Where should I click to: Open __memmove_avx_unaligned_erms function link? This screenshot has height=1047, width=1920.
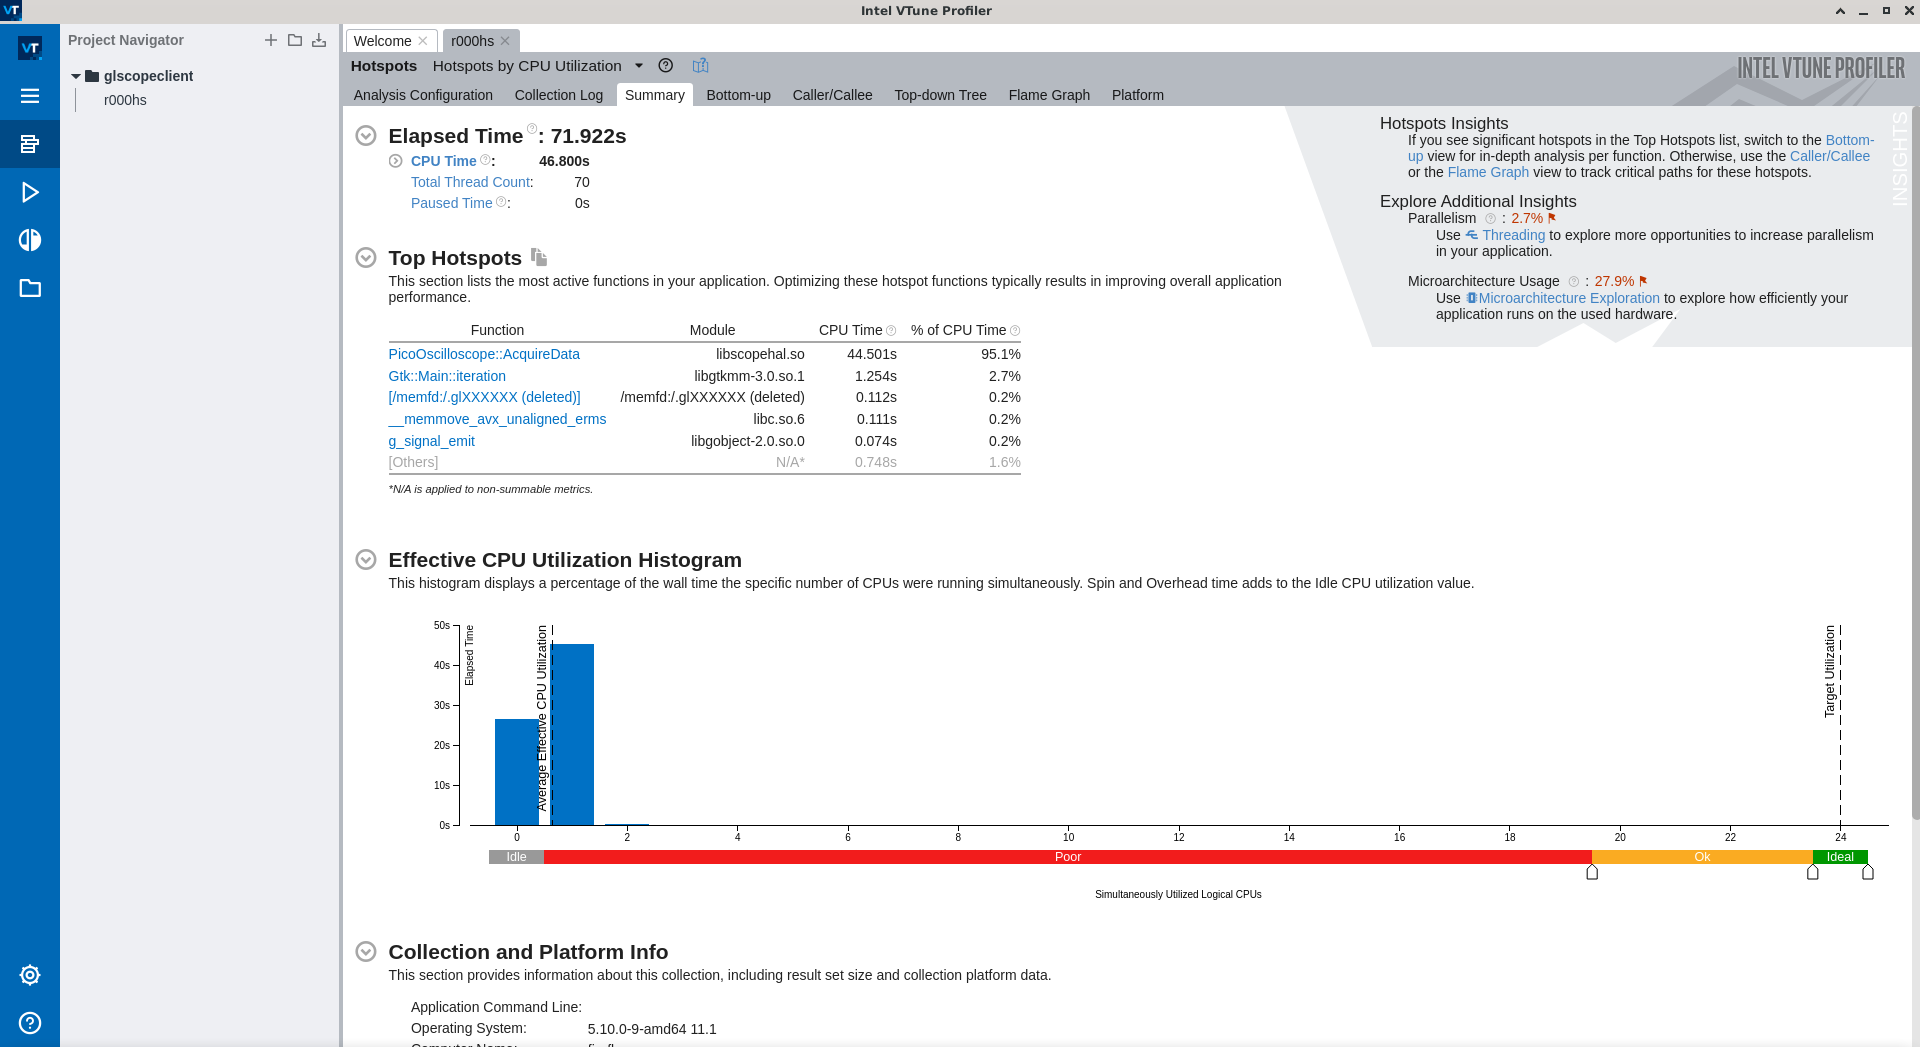497,419
